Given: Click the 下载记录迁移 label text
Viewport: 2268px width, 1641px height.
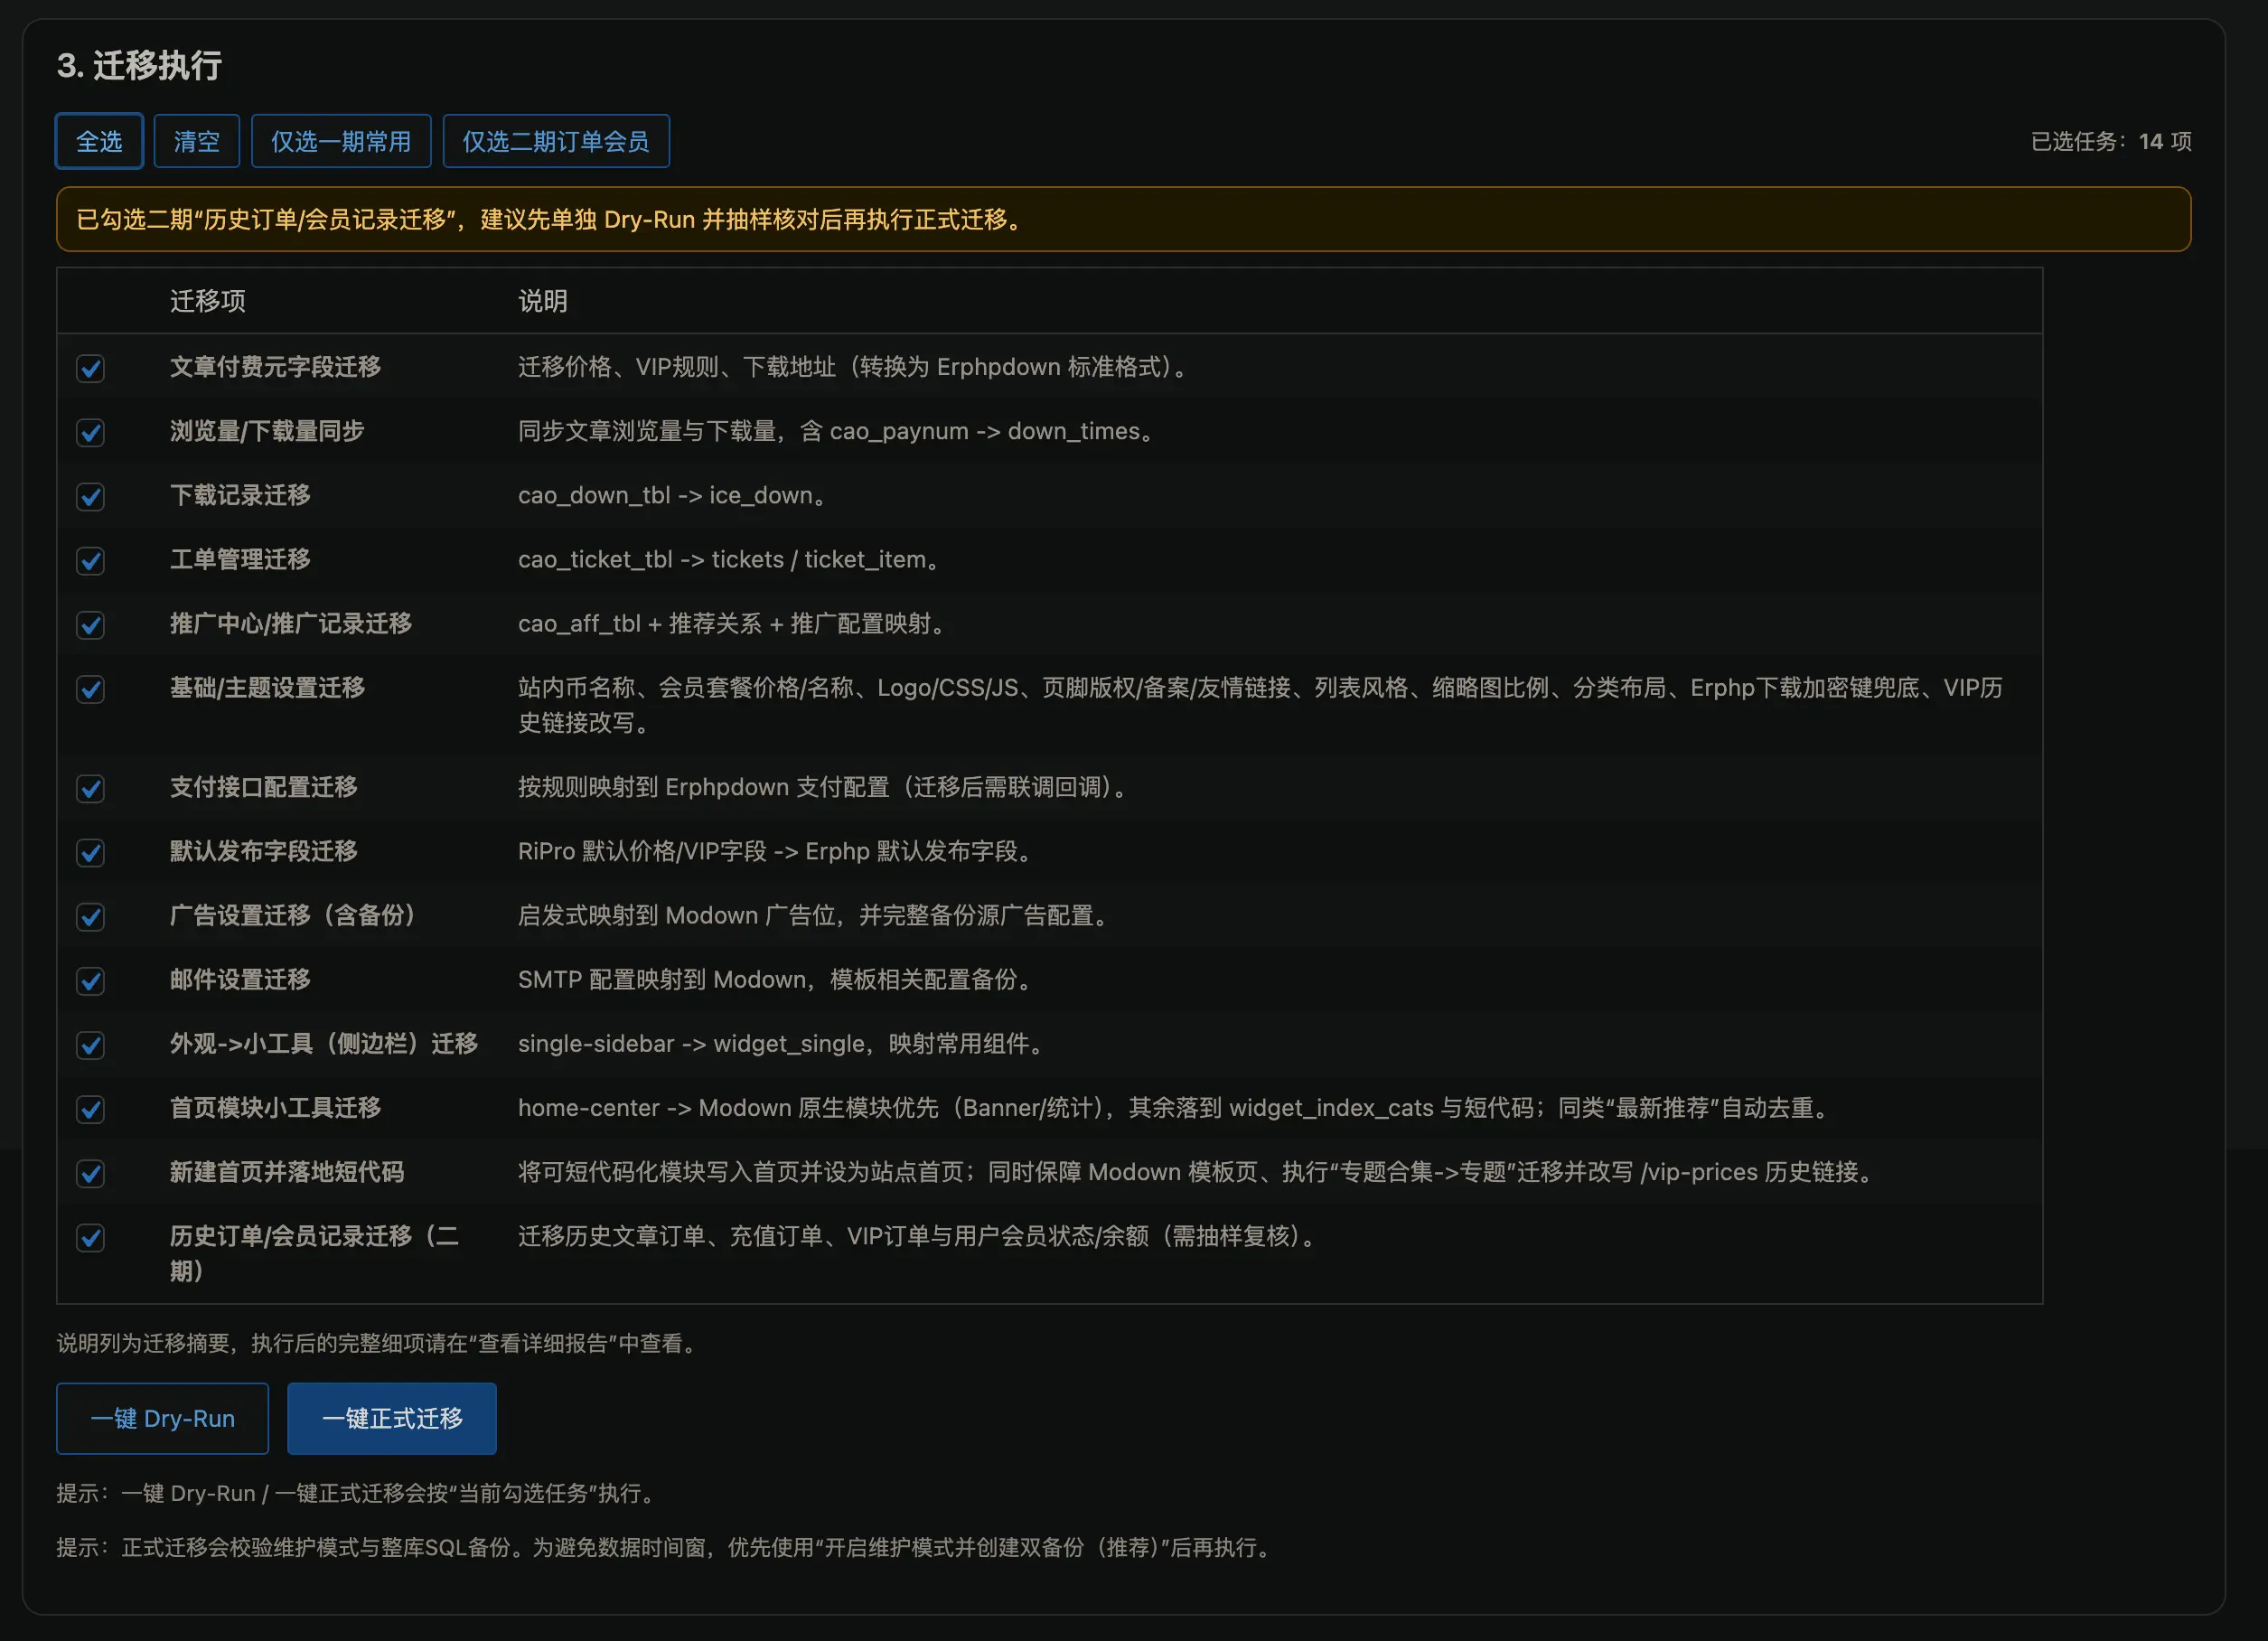Looking at the screenshot, I should coord(240,495).
